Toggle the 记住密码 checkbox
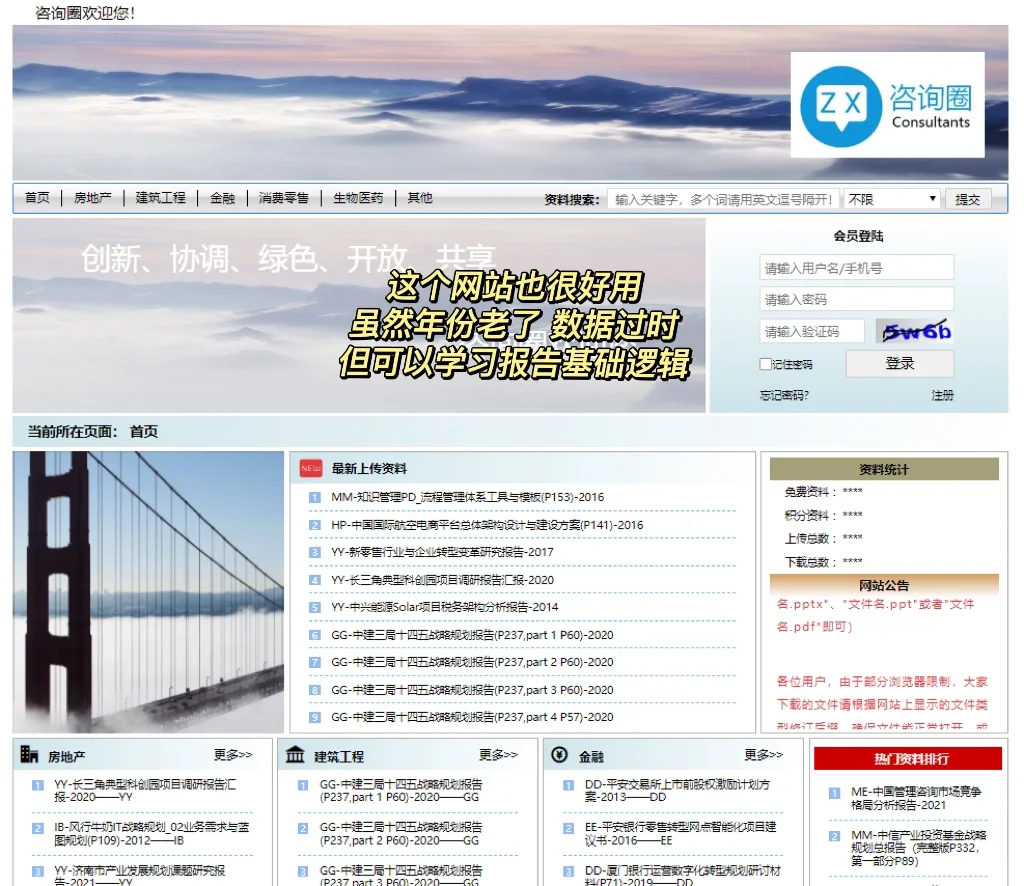This screenshot has height=886, width=1024. [765, 364]
